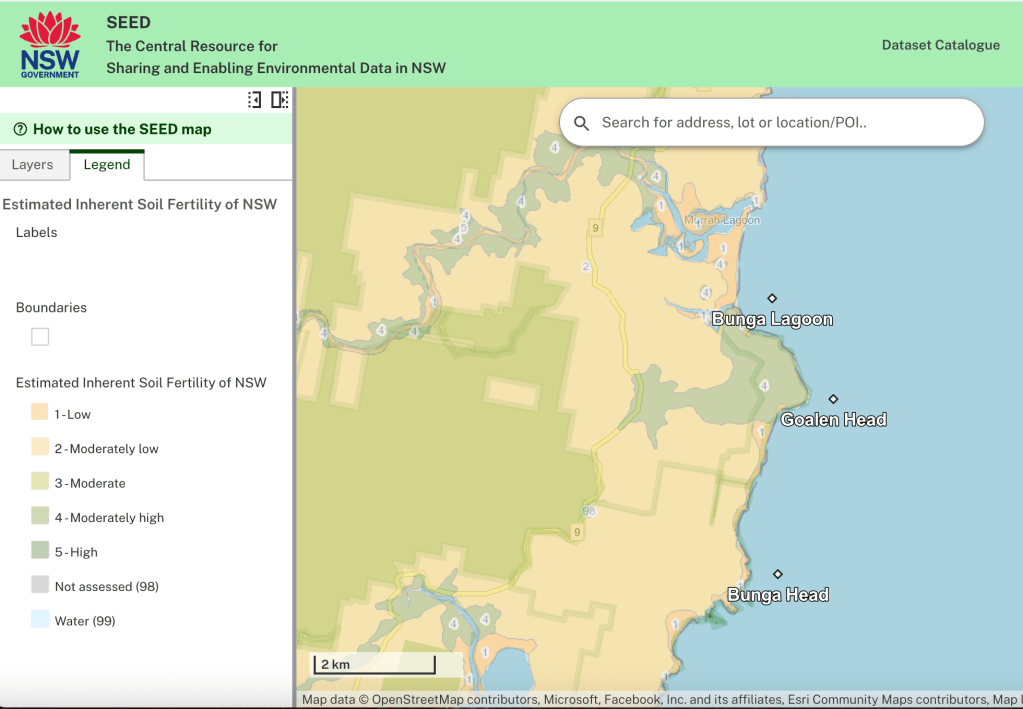Select the Goalen Head diamond marker
The height and width of the screenshot is (709, 1023).
(833, 399)
